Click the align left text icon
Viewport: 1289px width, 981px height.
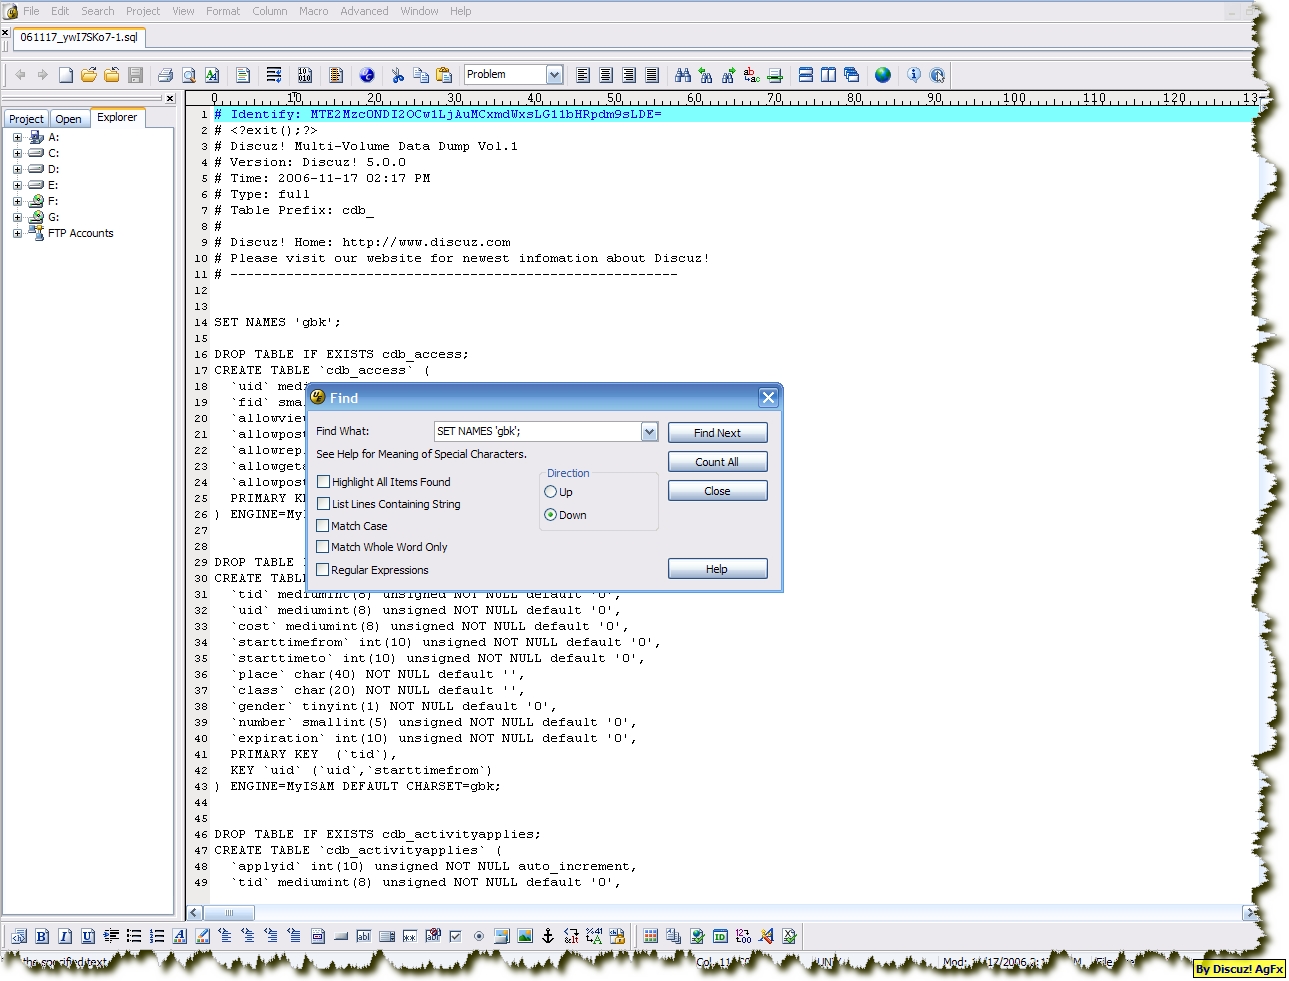[x=583, y=75]
